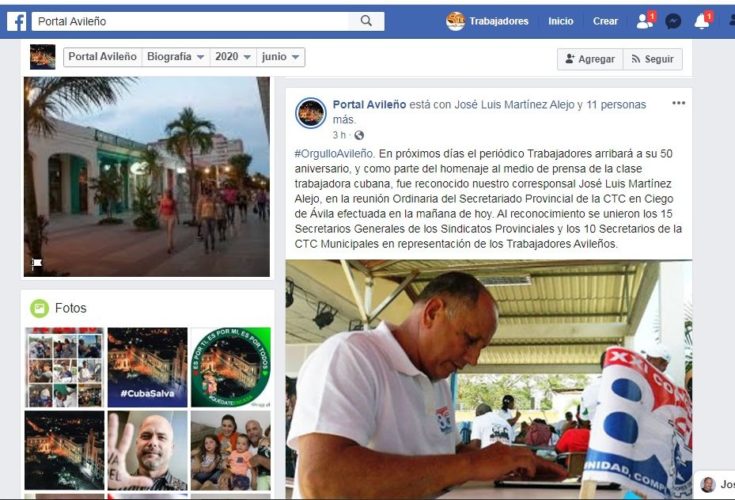Open José Luis Martínez Alejo profile link

pyautogui.click(x=514, y=104)
